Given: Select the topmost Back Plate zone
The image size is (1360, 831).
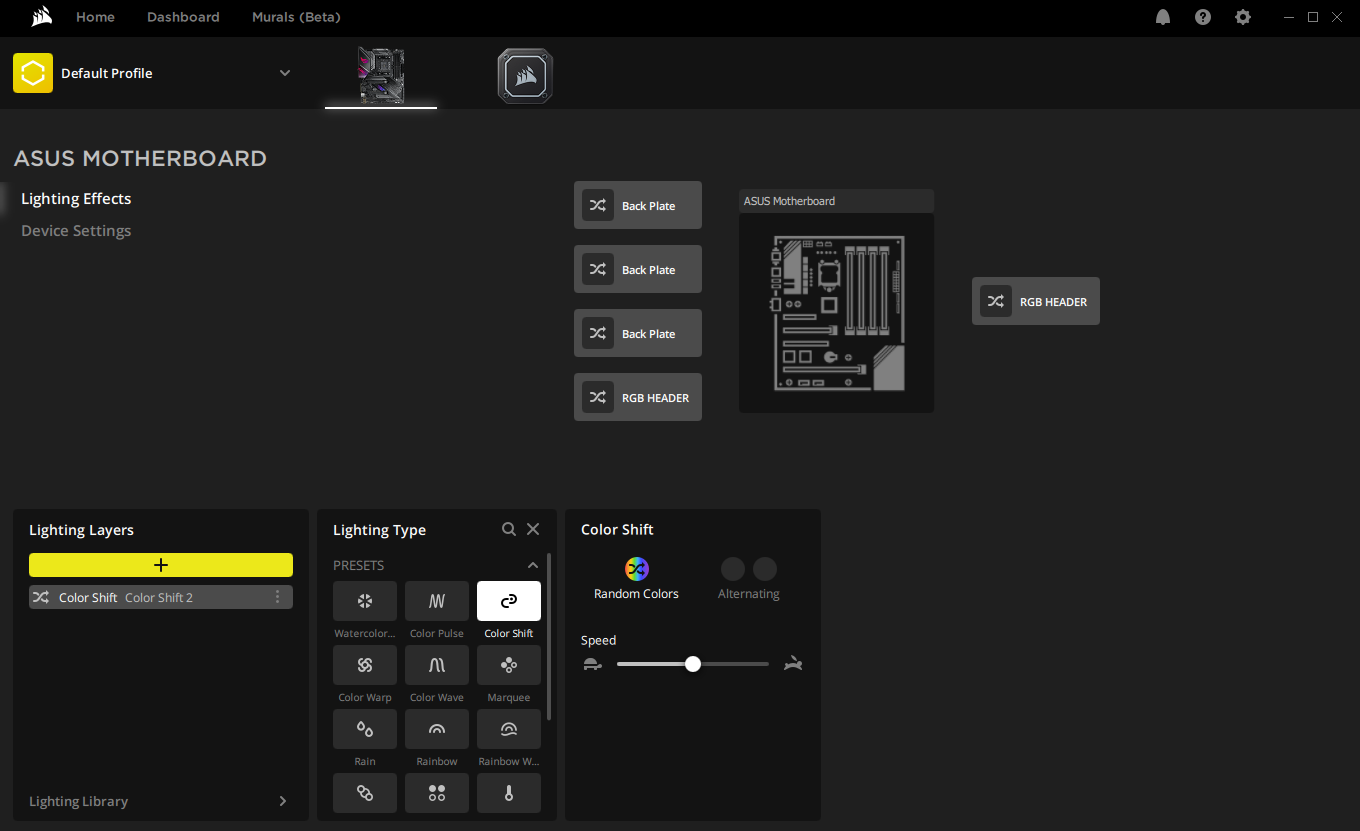Looking at the screenshot, I should pyautogui.click(x=638, y=205).
